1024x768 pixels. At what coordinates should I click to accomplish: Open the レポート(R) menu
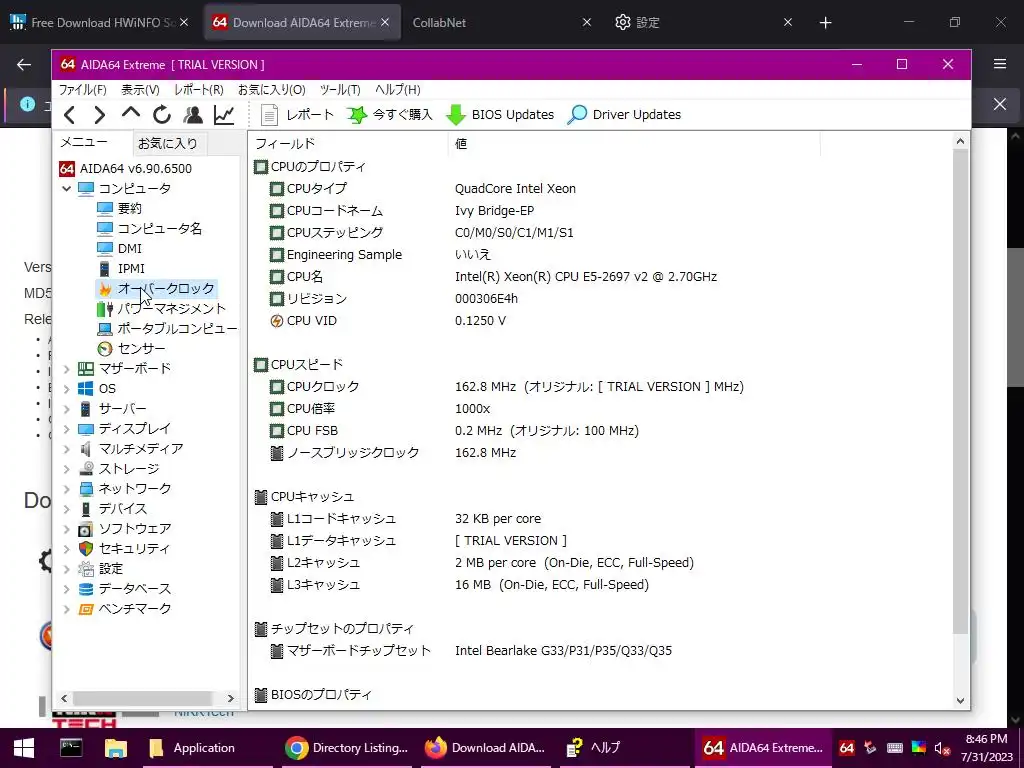pyautogui.click(x=199, y=89)
